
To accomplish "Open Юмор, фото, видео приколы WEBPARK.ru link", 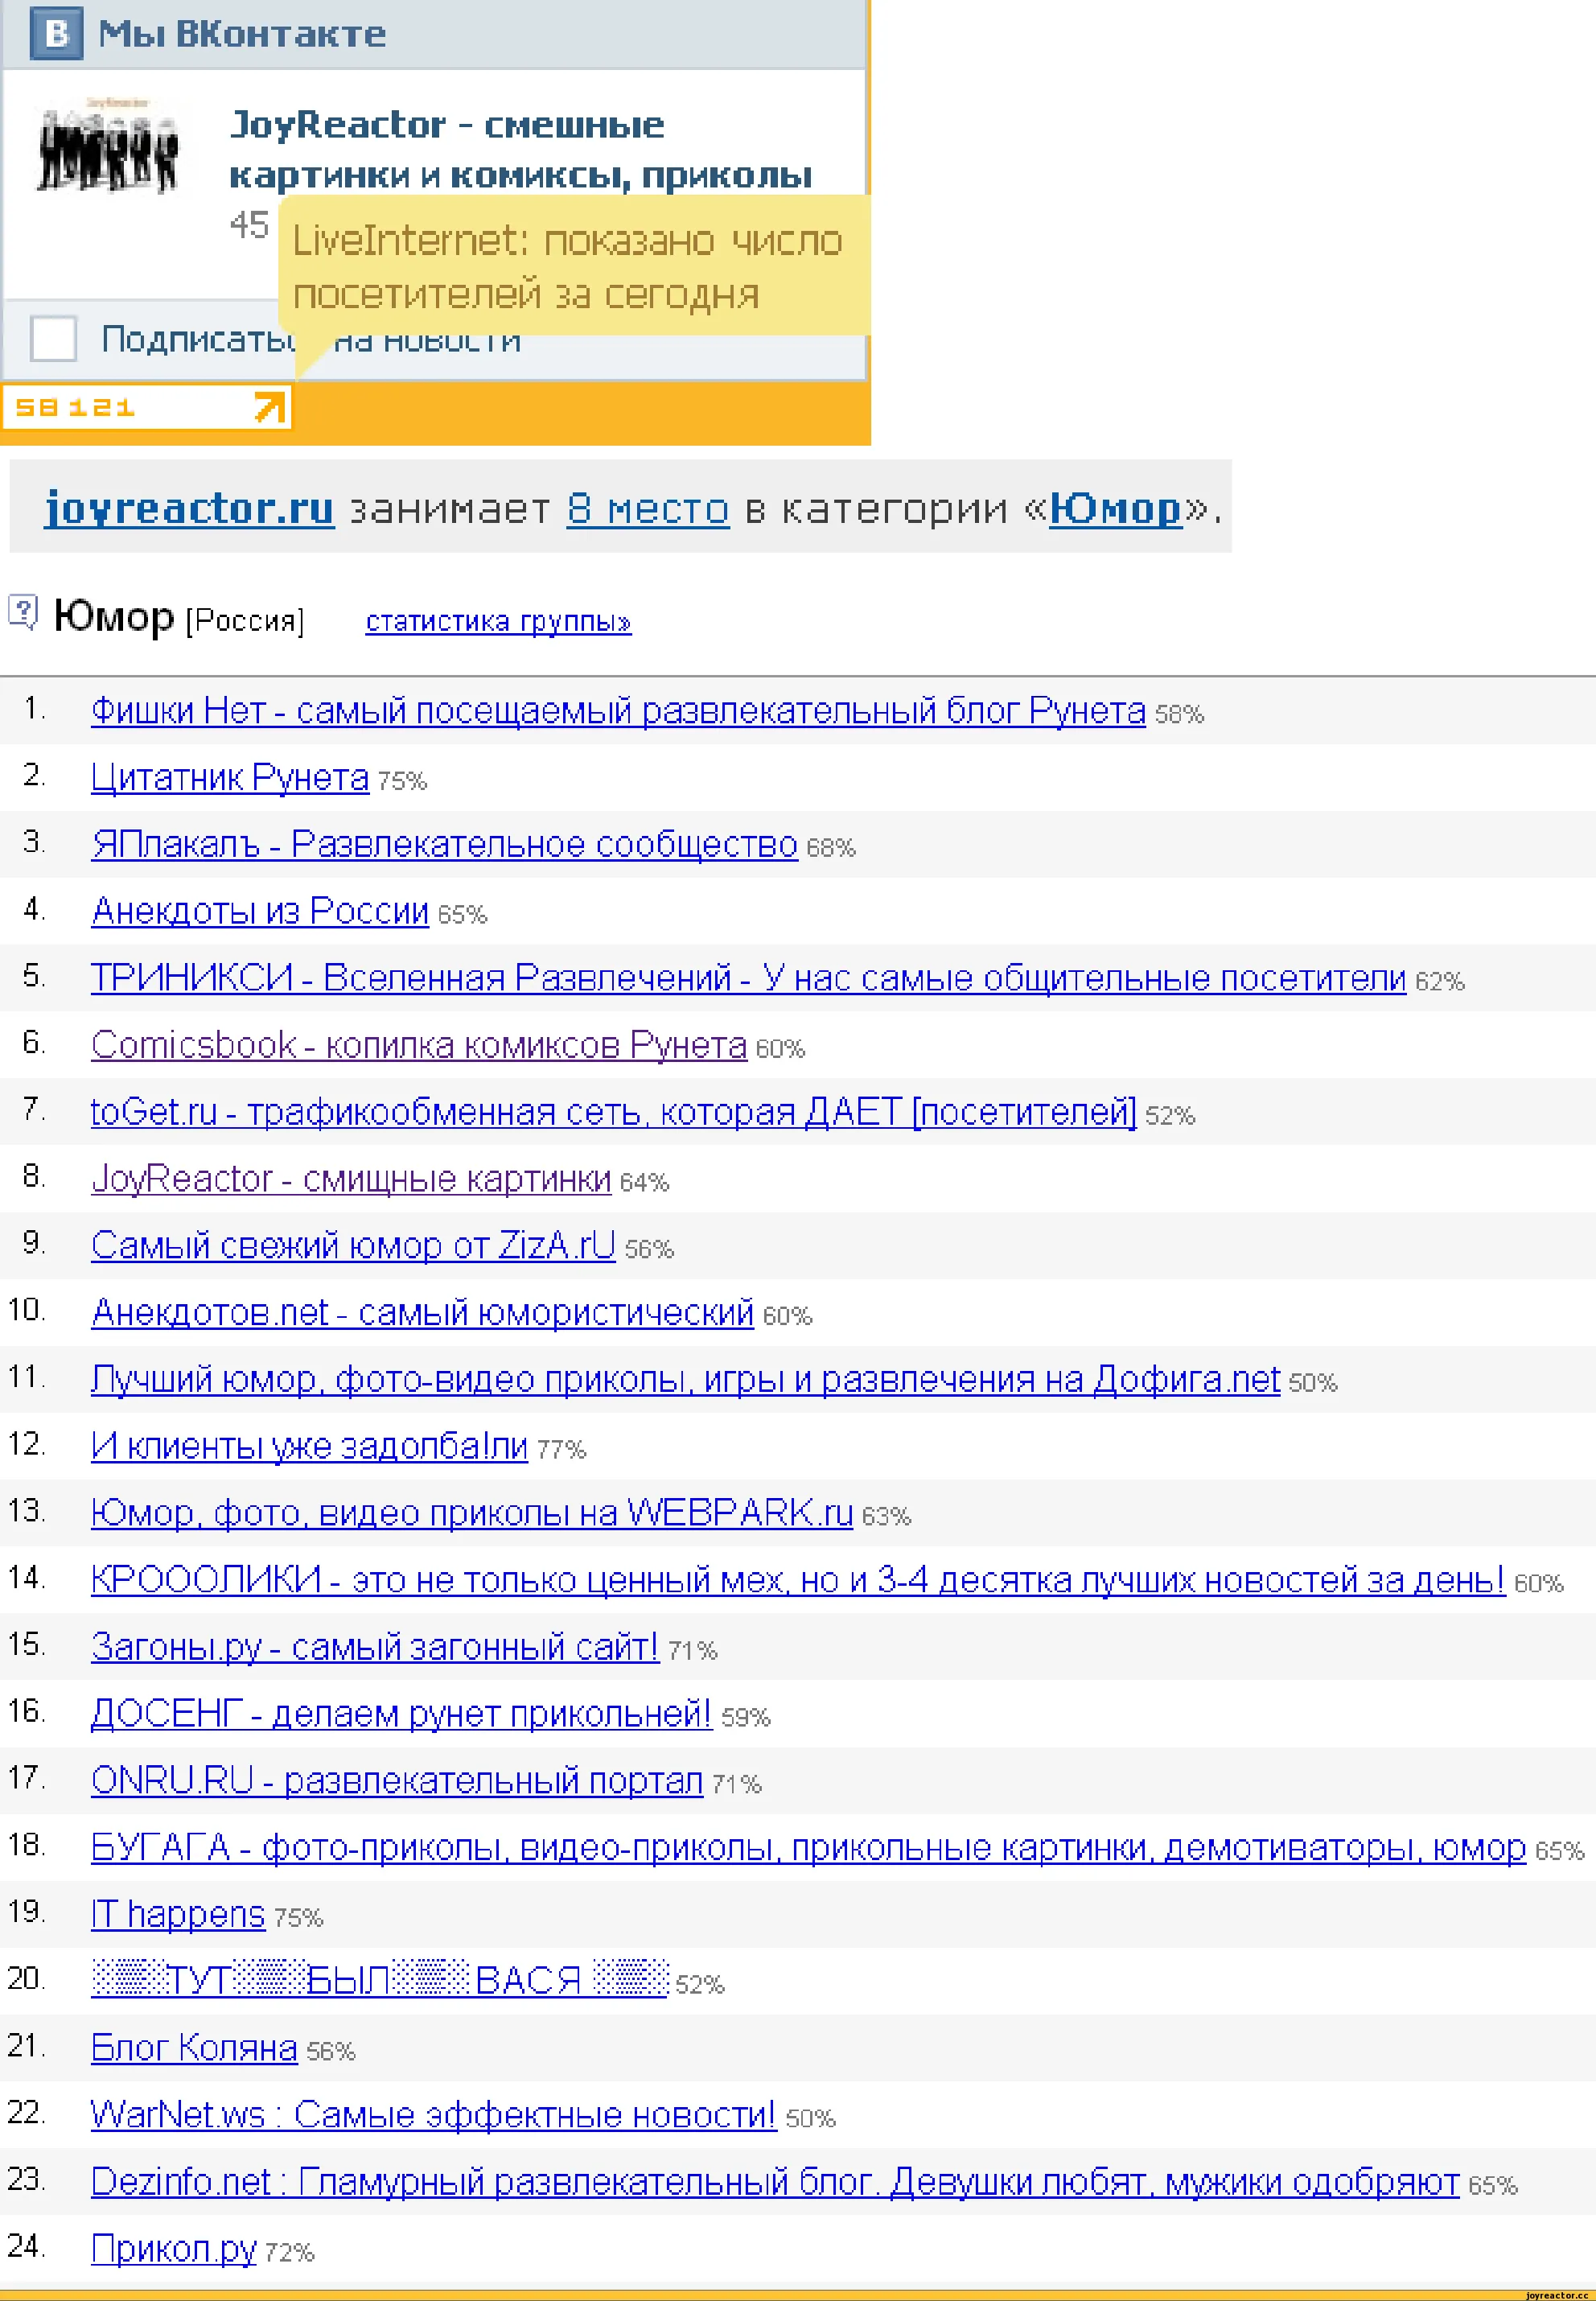I will coord(472,1513).
